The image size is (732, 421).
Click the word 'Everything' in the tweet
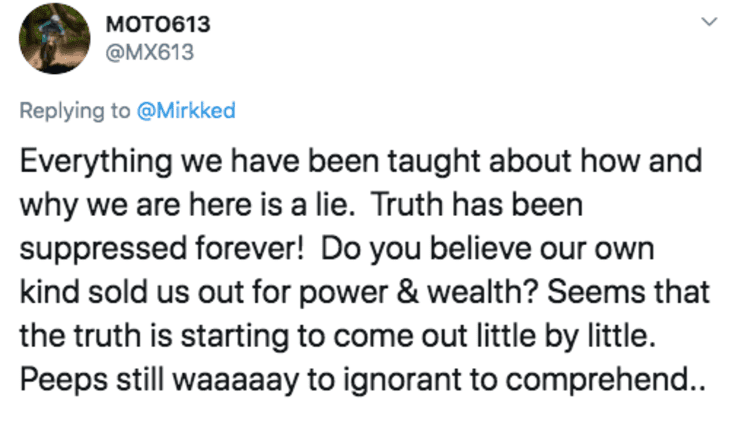pos(96,162)
